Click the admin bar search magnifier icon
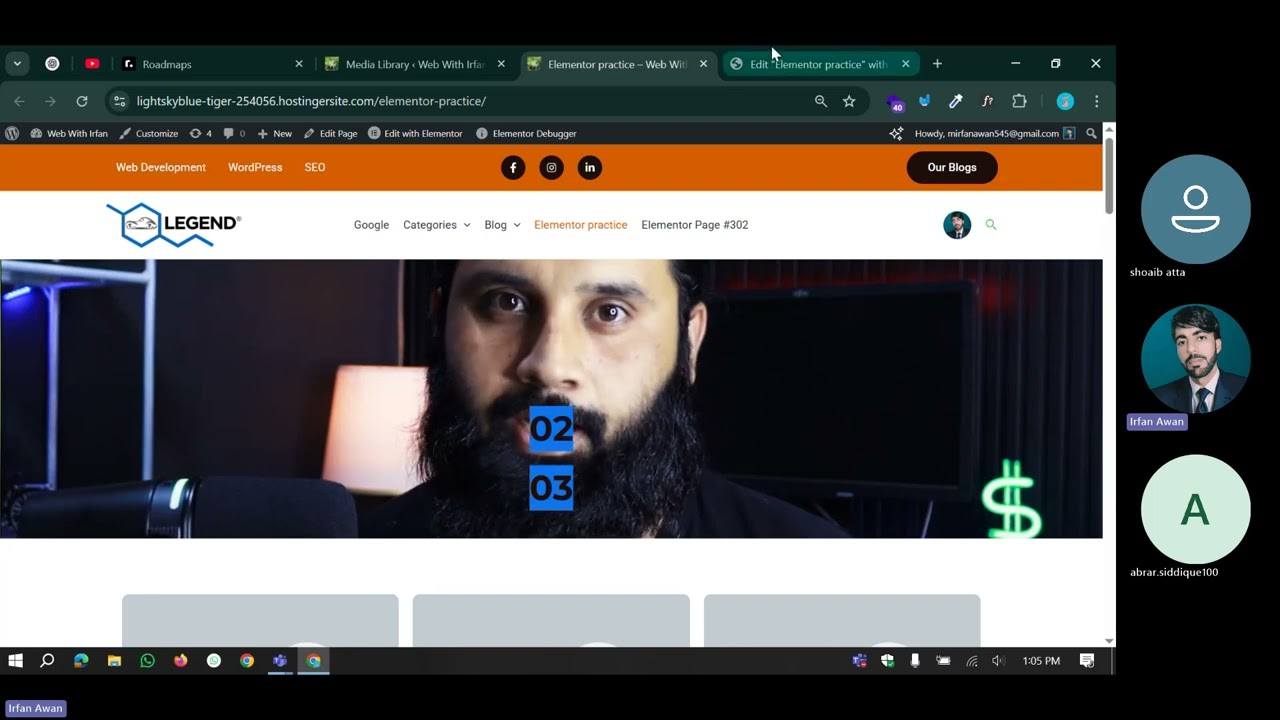This screenshot has width=1280, height=720. coord(1091,133)
